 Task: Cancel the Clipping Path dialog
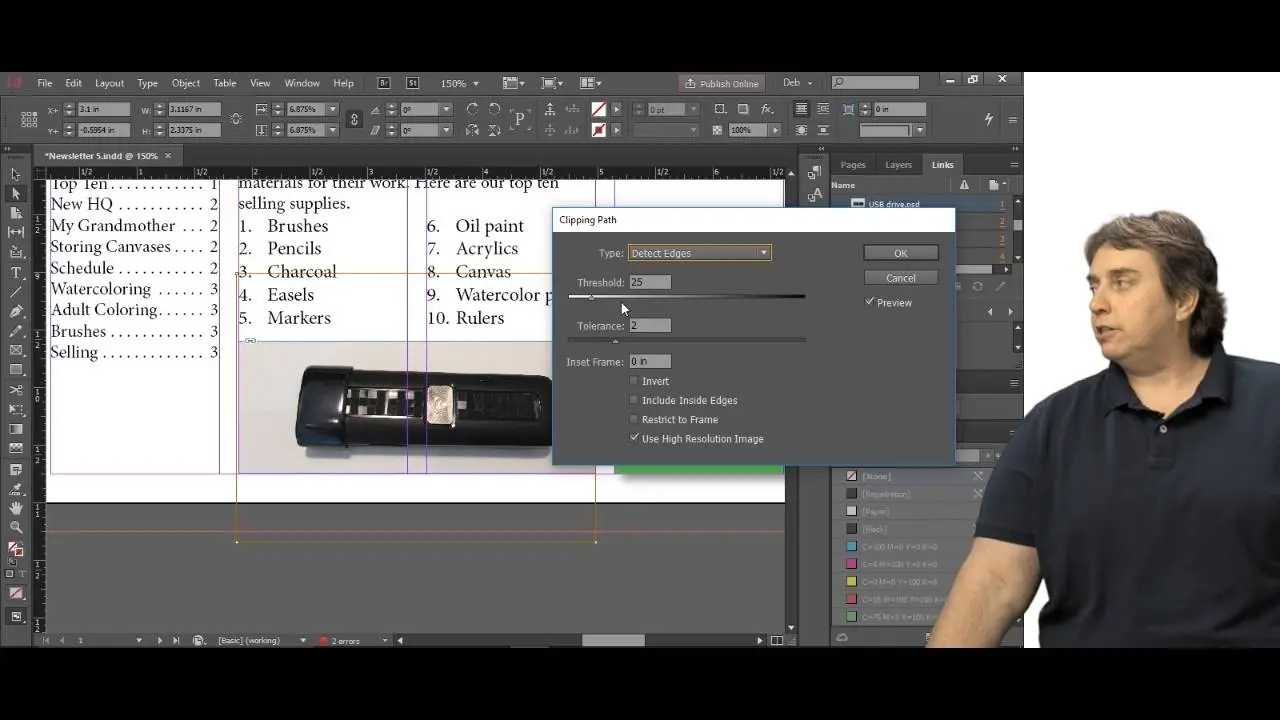coord(900,278)
